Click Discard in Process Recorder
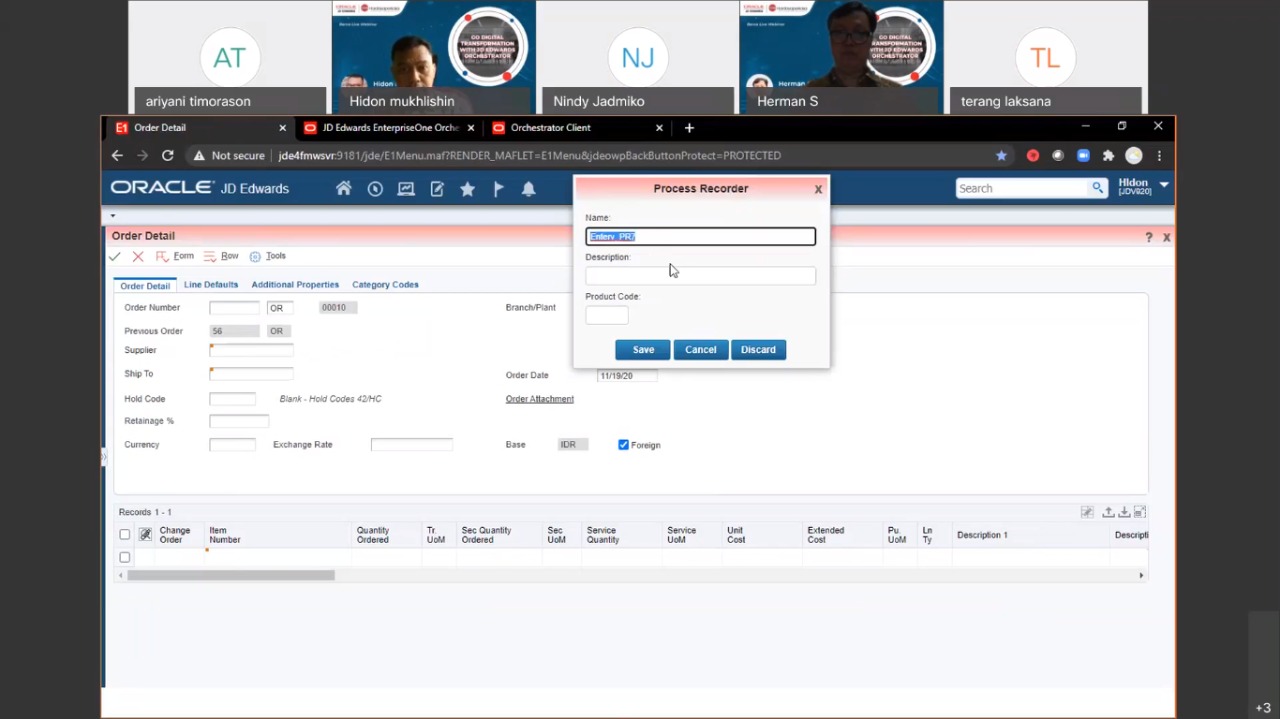The width and height of the screenshot is (1280, 719). point(758,350)
